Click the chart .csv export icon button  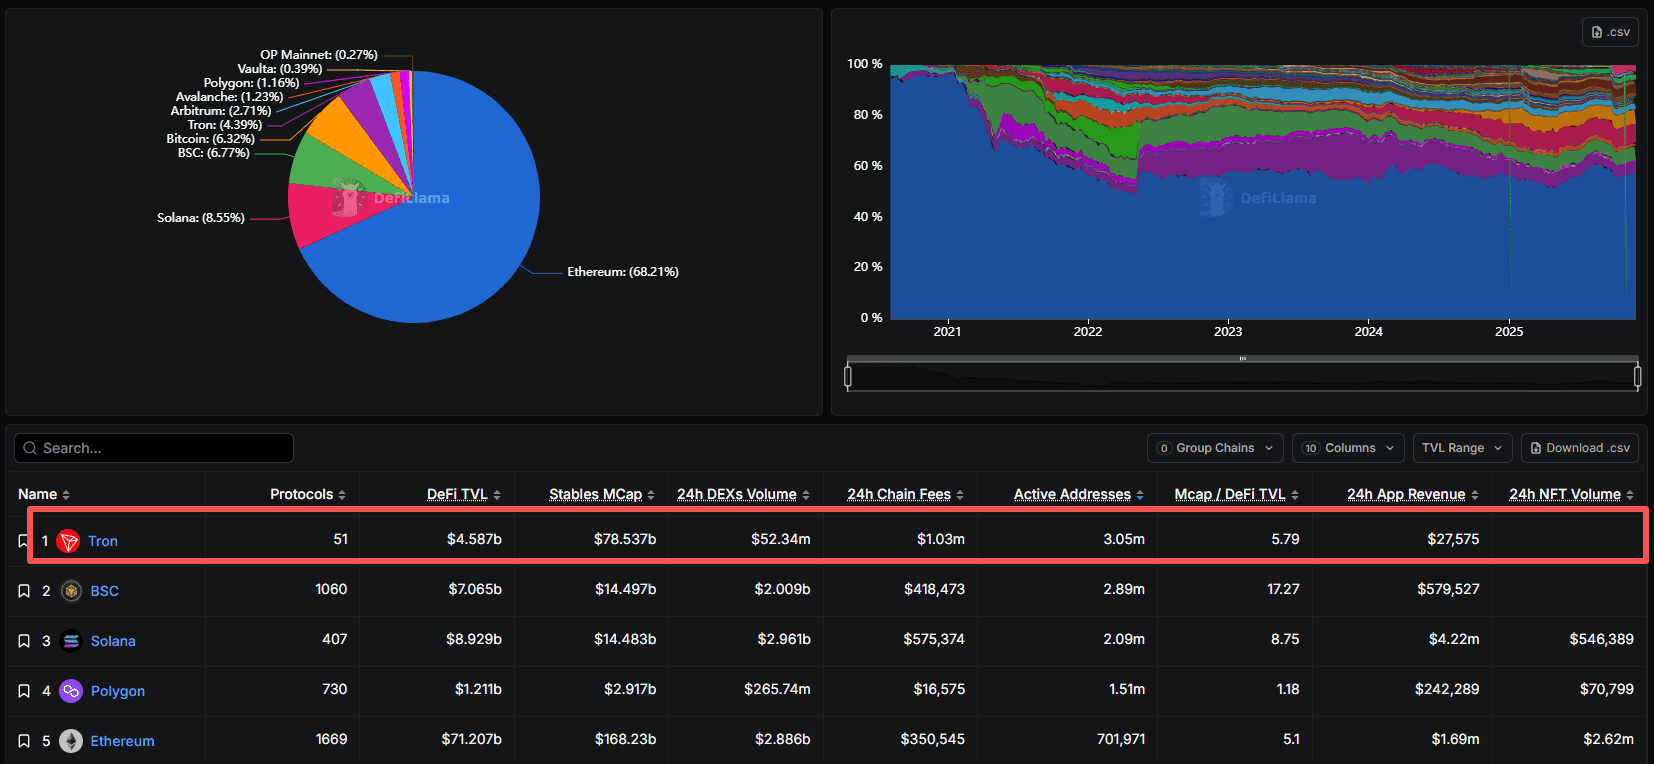[1610, 32]
